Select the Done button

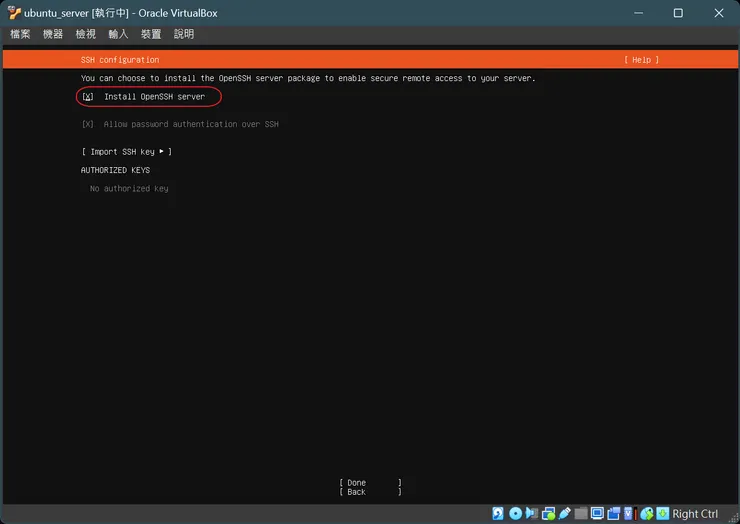370,482
